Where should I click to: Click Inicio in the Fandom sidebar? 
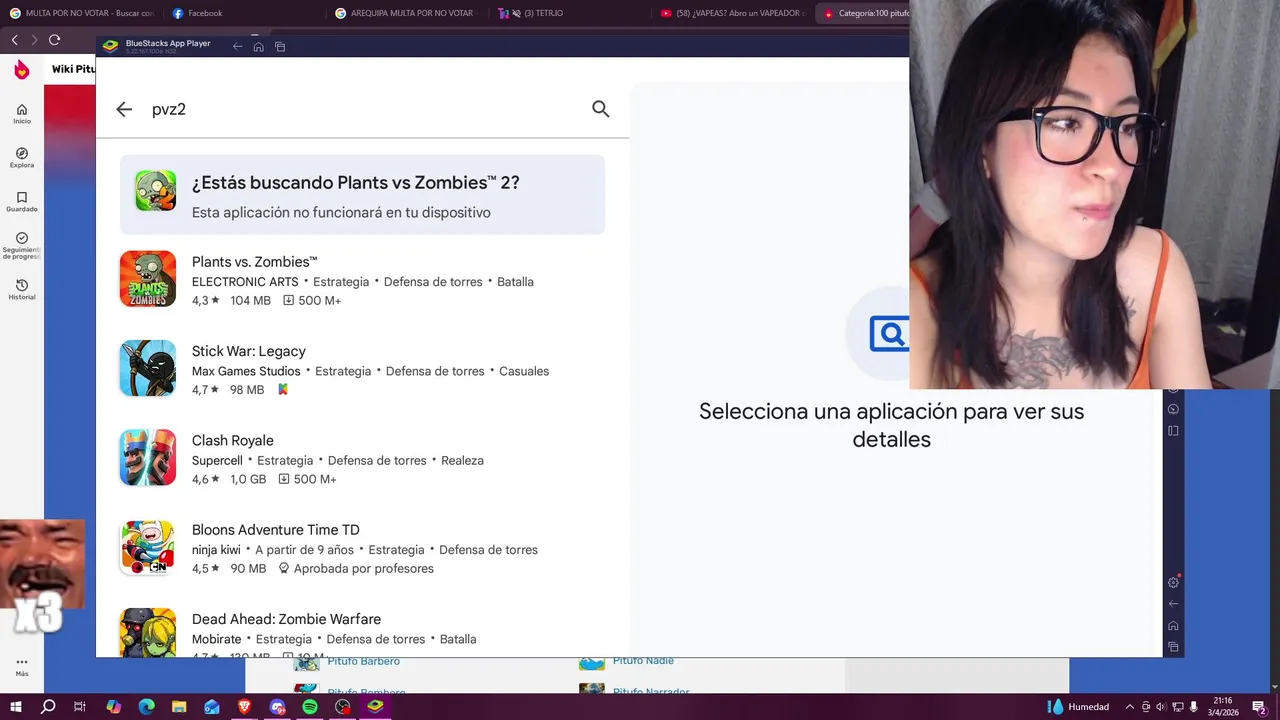[x=22, y=114]
